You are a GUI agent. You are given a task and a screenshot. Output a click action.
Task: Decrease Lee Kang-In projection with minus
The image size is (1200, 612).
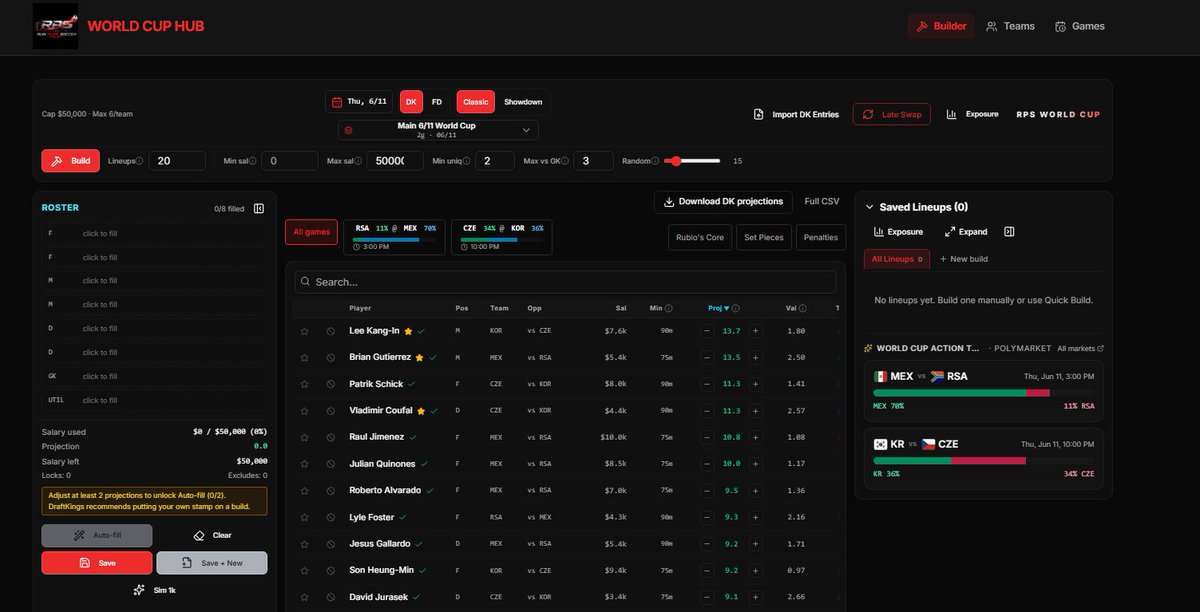(707, 331)
